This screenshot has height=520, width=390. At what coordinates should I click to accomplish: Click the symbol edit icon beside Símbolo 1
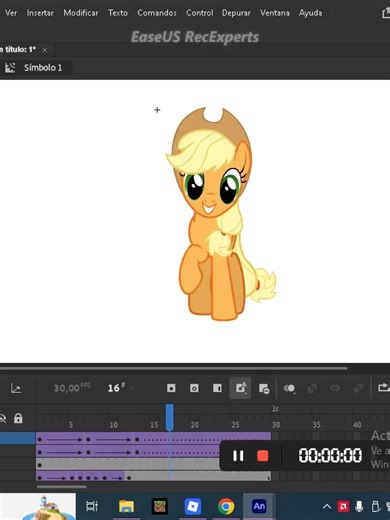10,68
